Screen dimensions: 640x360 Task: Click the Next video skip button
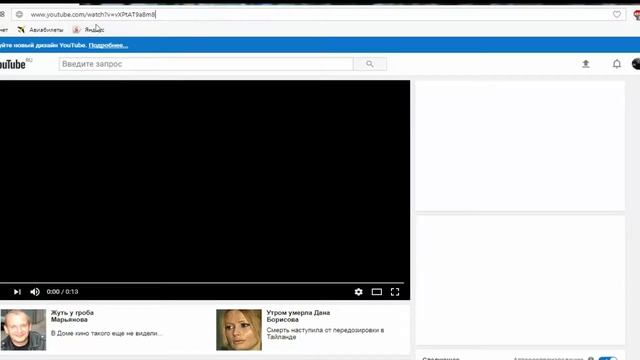click(17, 292)
